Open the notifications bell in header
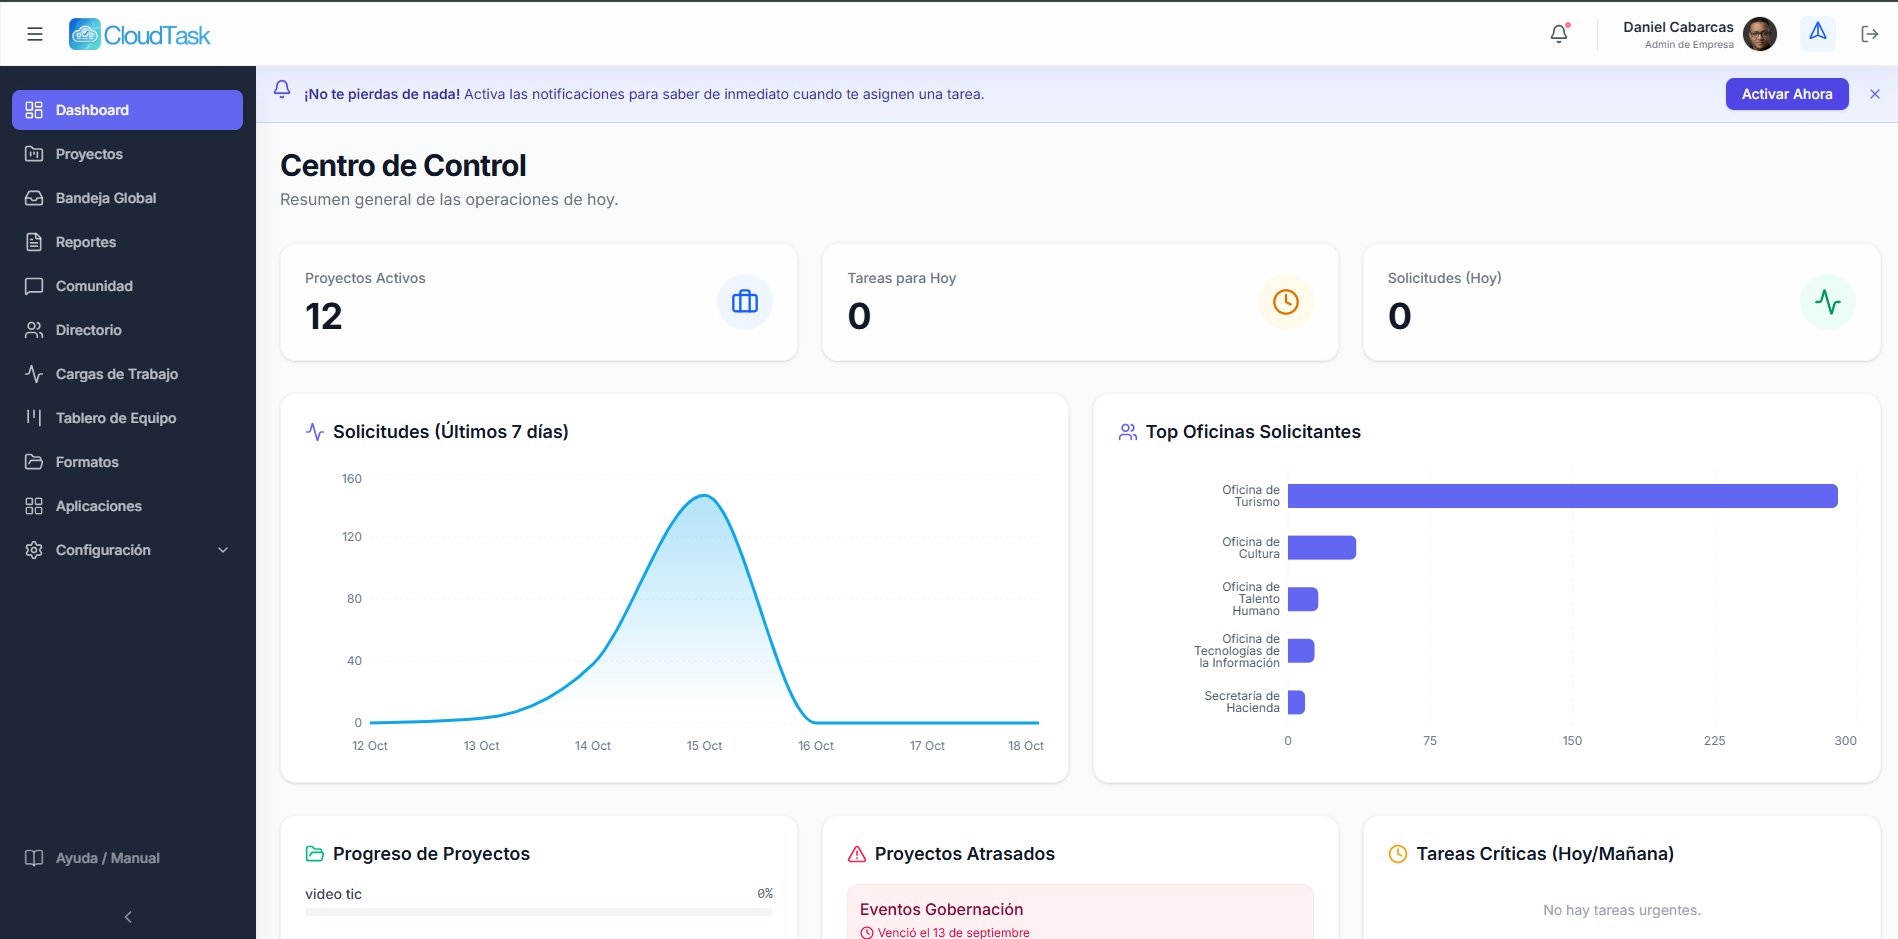 coord(1559,34)
